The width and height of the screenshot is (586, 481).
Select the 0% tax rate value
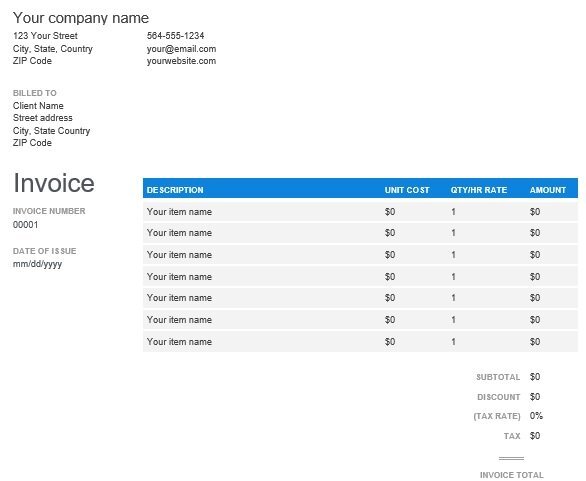pos(536,416)
